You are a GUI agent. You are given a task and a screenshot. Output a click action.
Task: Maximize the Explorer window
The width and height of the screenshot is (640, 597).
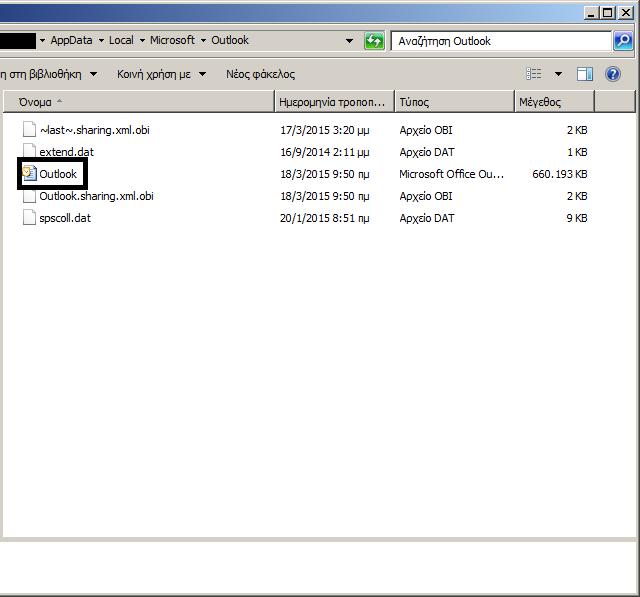(607, 13)
